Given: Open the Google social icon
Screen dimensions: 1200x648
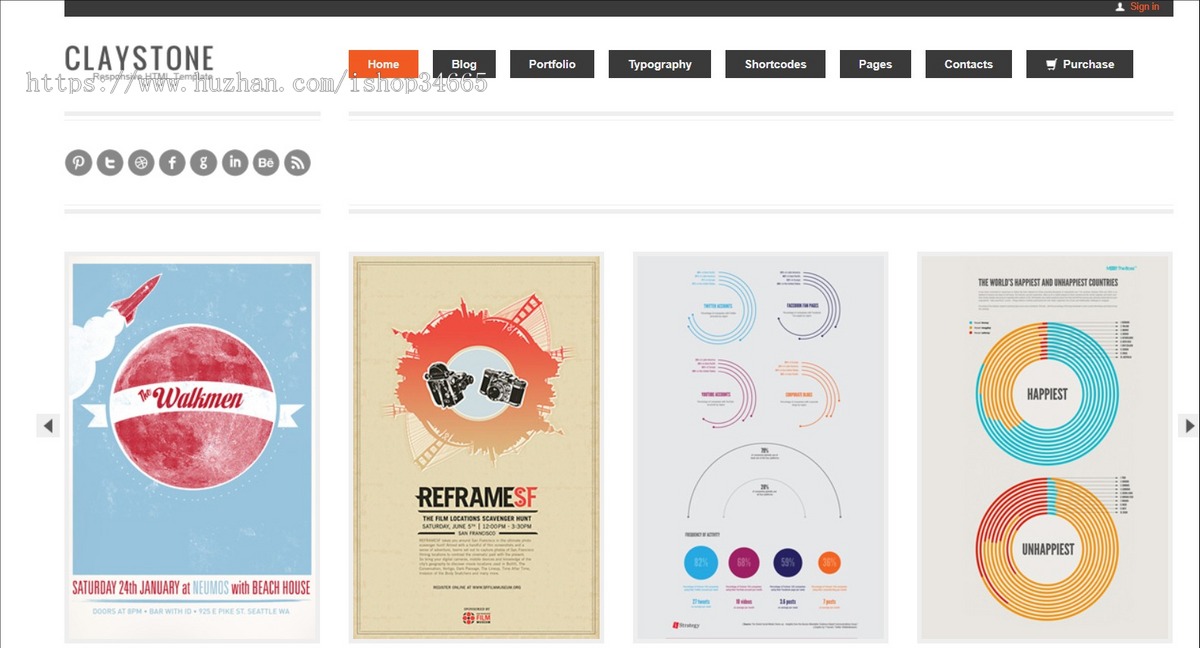Looking at the screenshot, I should [x=203, y=162].
